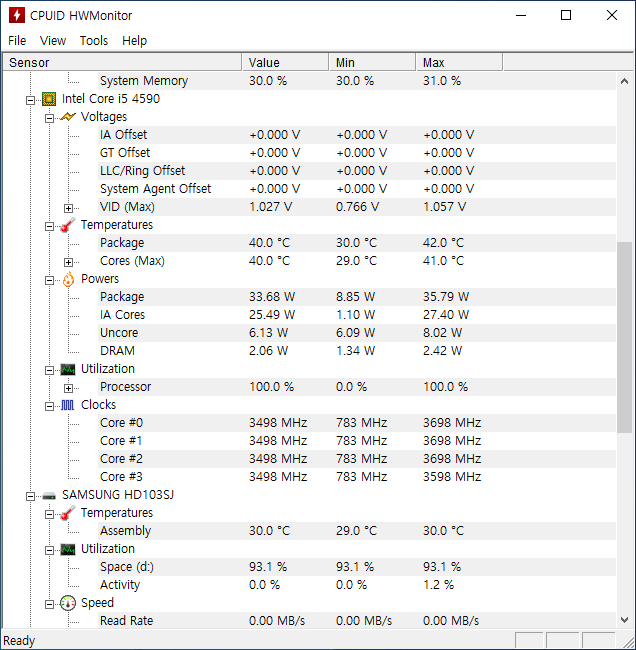Click the CPU Voltages lightning wave icon
Screen dimensions: 636x650
click(68, 117)
